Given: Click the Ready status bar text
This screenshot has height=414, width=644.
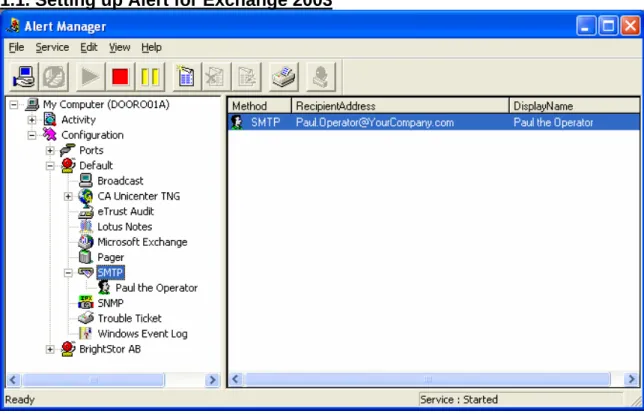Looking at the screenshot, I should tap(20, 399).
